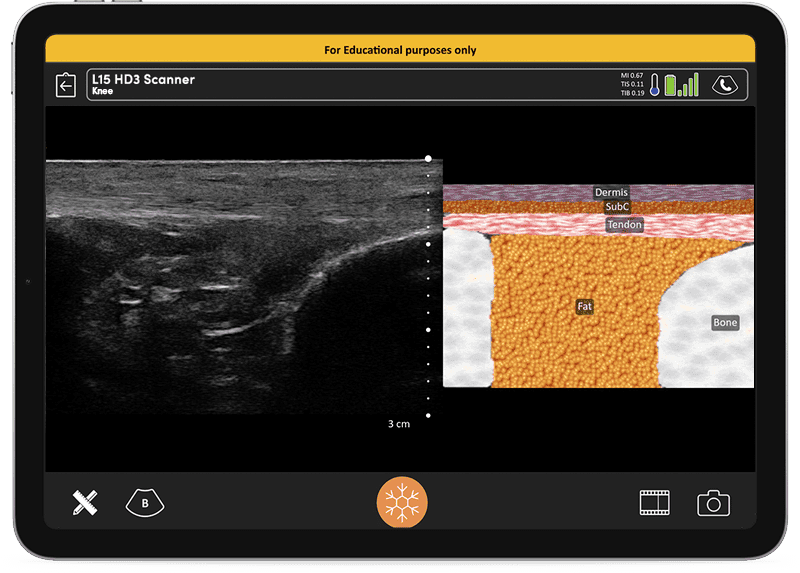The width and height of the screenshot is (800, 573).
Task: Select the Dermis label on diagram
Action: (611, 192)
